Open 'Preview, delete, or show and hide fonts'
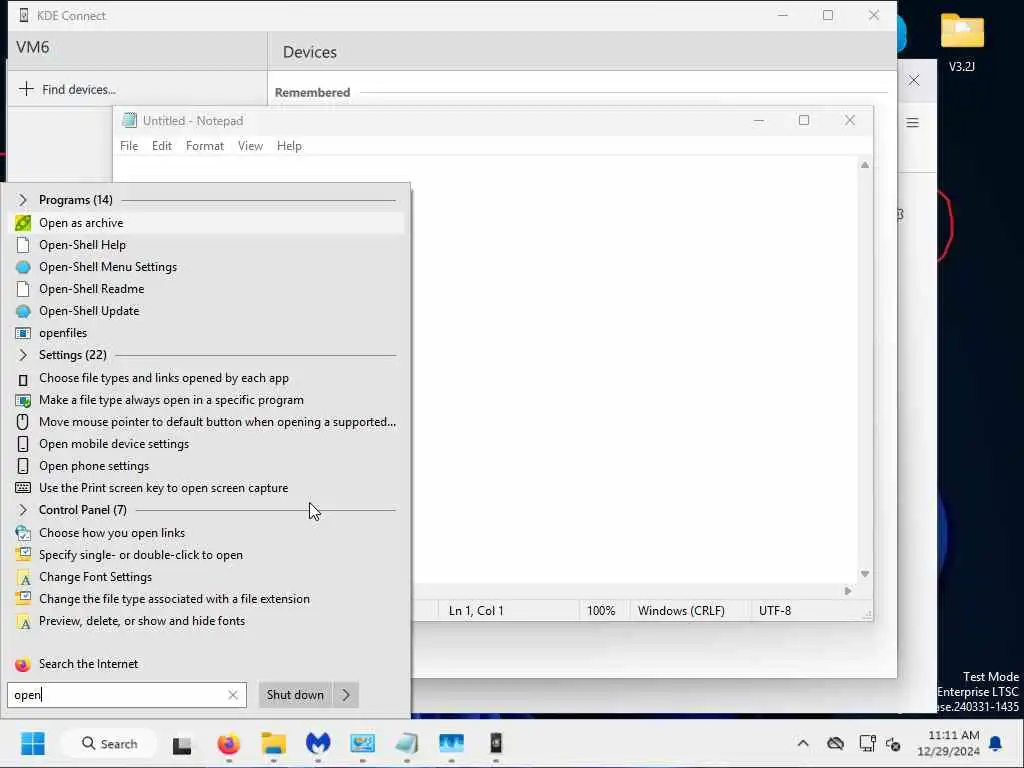The image size is (1024, 768). point(208,621)
